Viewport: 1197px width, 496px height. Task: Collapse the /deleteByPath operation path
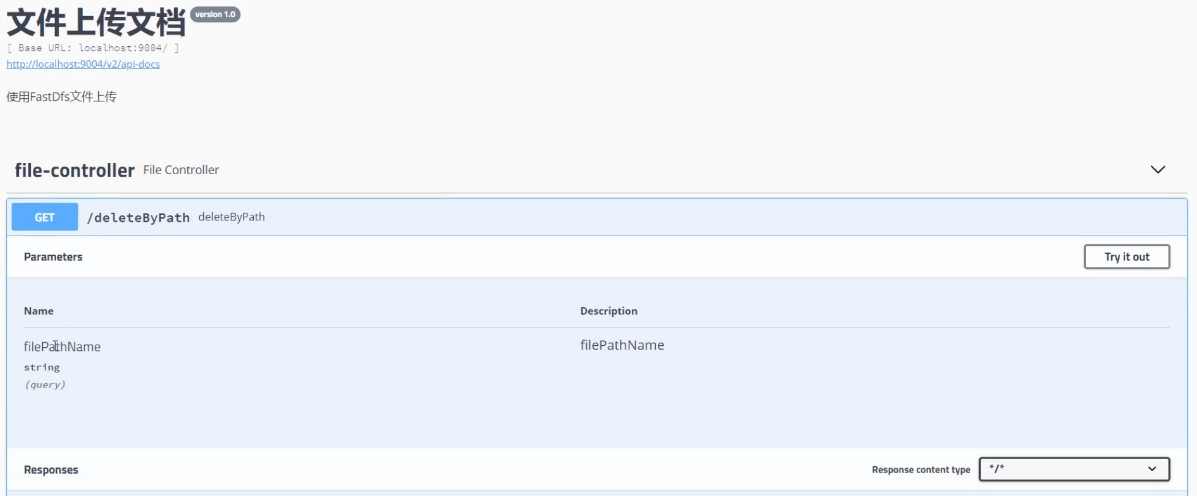pos(138,217)
